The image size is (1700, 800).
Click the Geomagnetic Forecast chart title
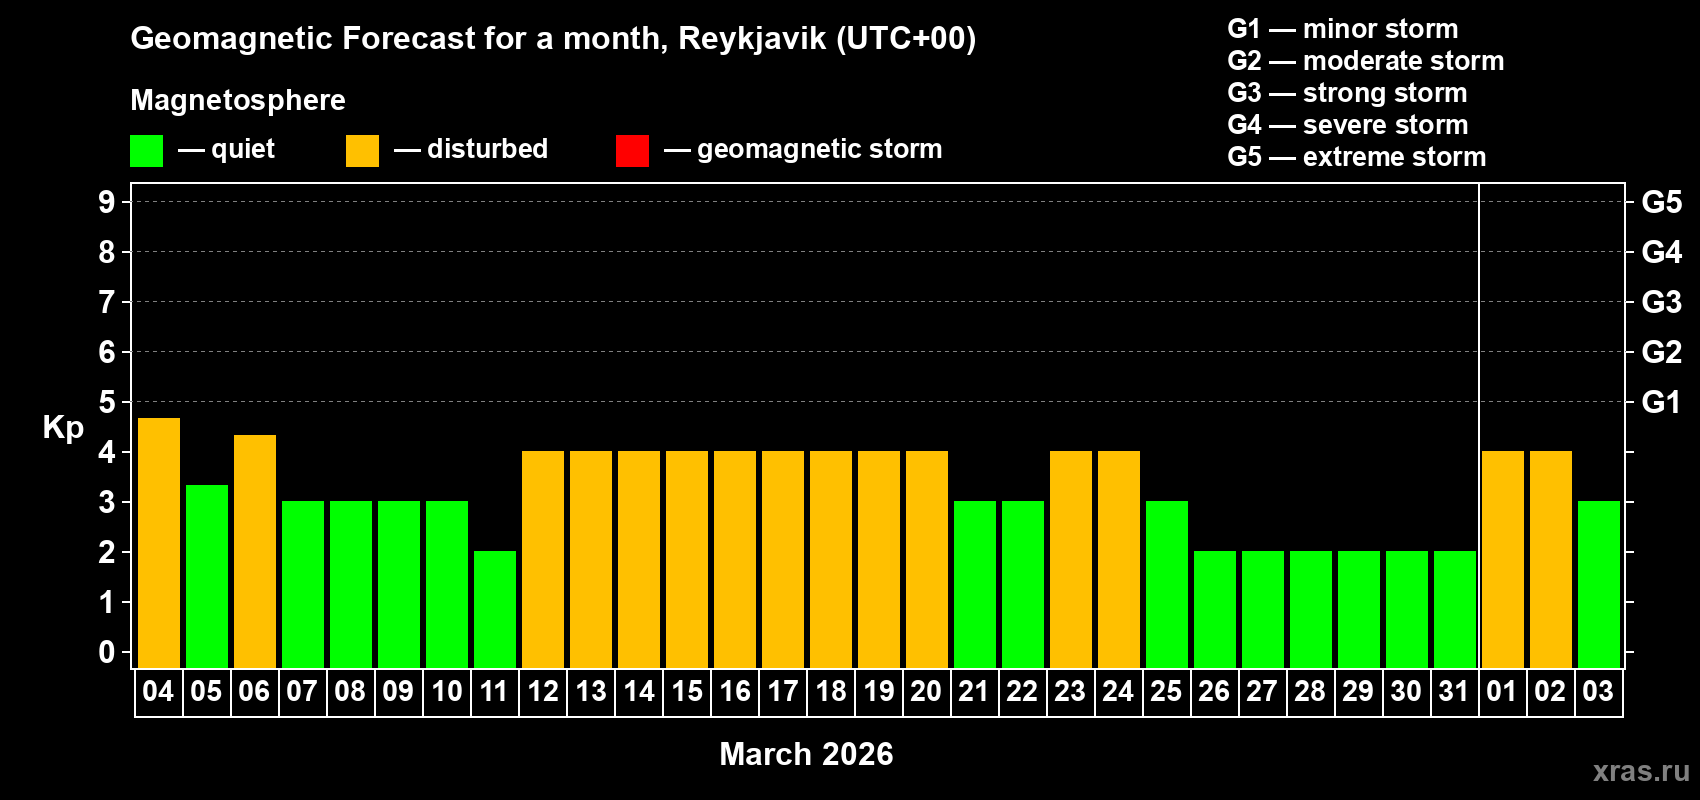point(553,39)
